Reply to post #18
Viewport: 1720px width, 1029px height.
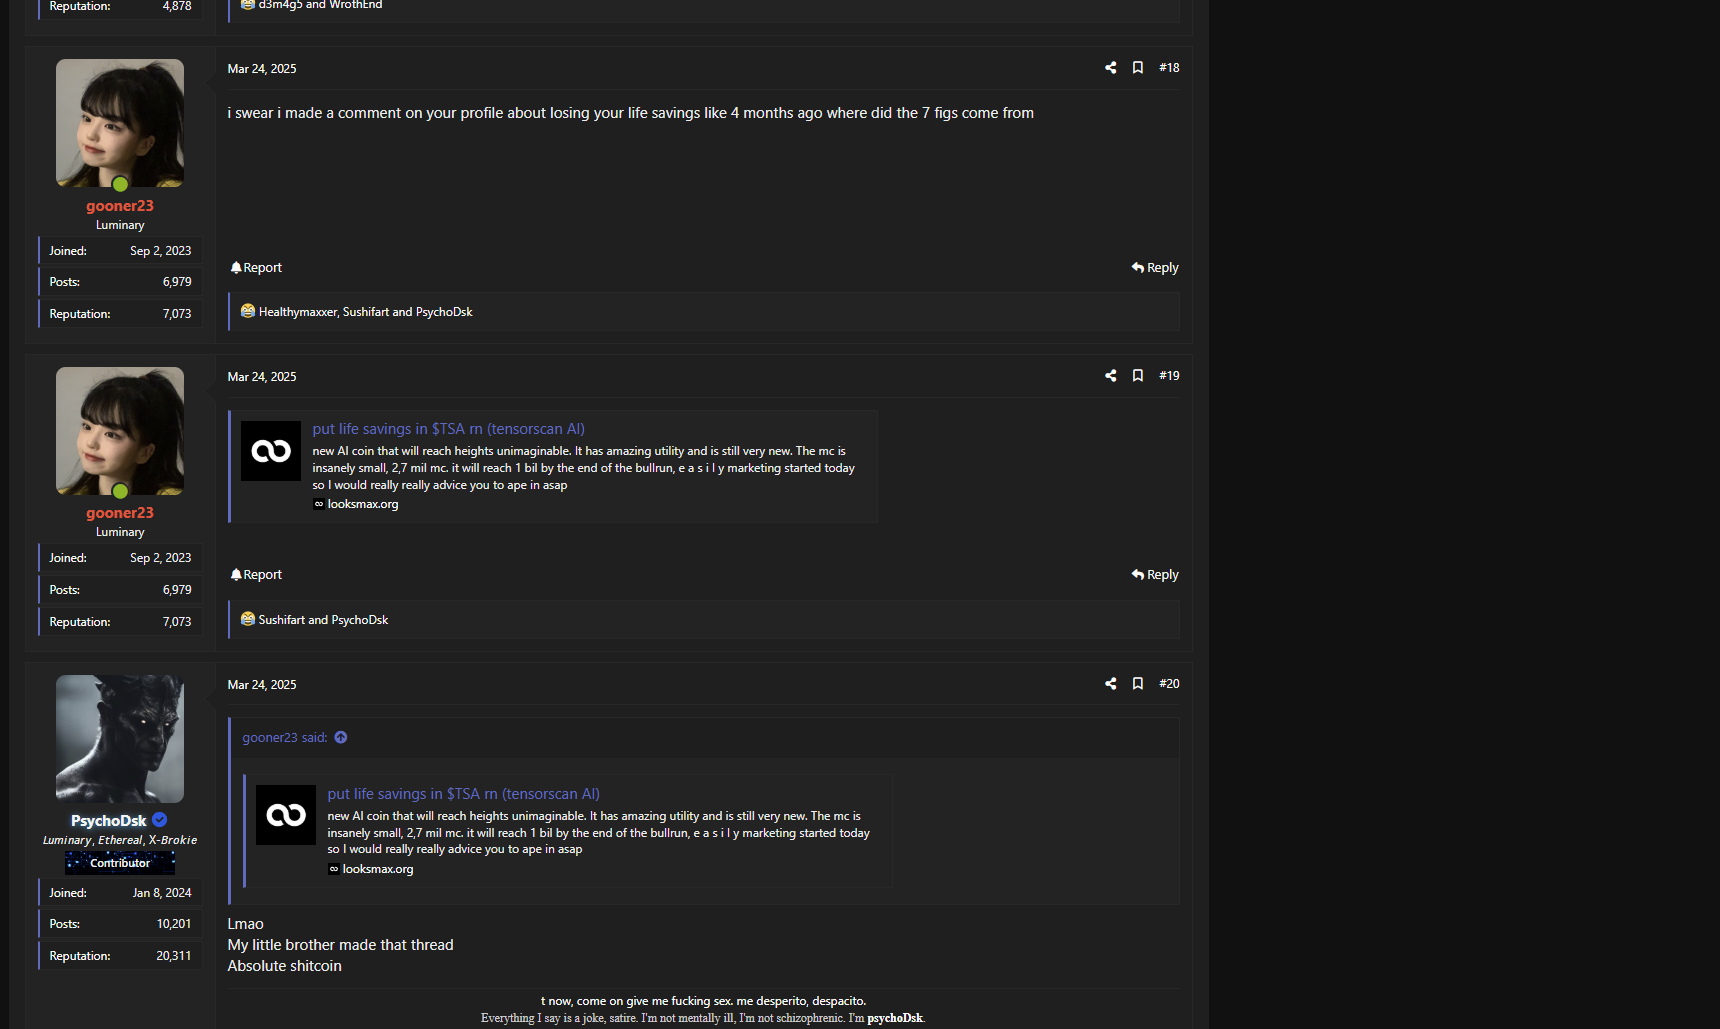coord(1154,268)
